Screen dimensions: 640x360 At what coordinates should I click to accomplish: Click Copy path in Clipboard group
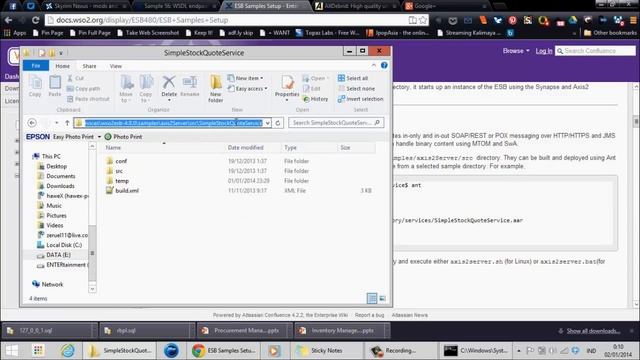tap(83, 89)
